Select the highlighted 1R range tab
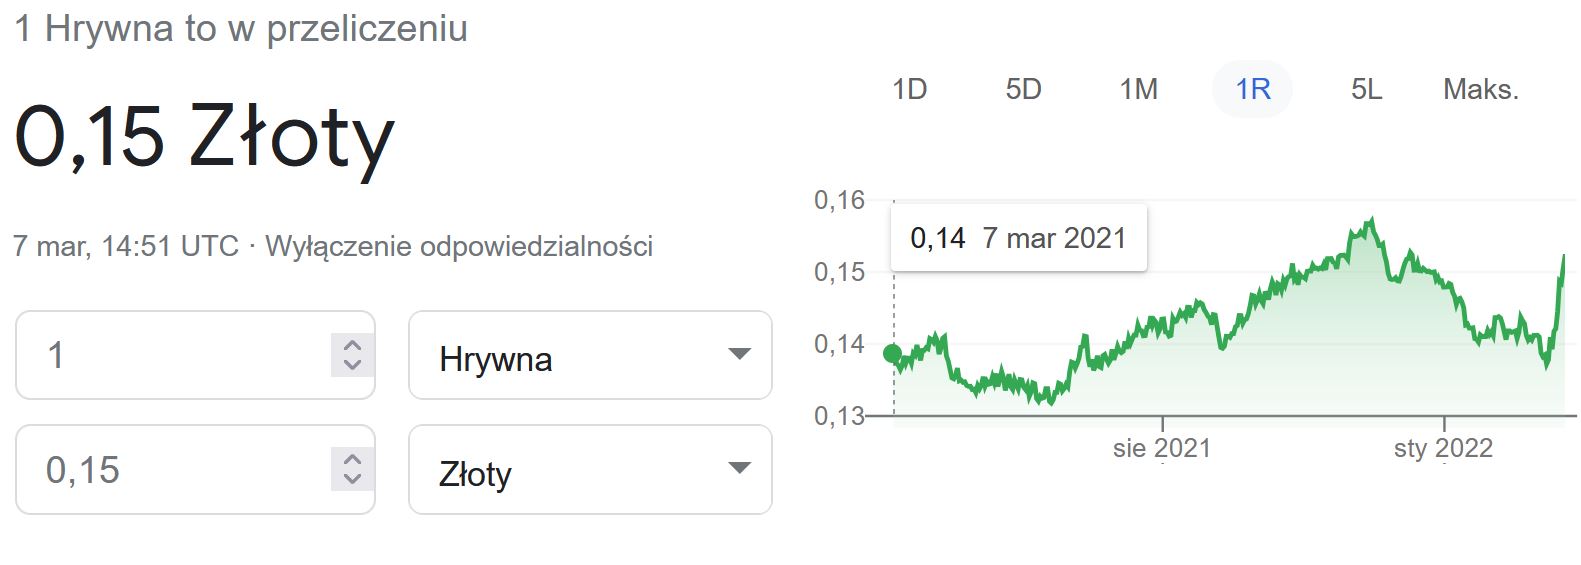This screenshot has width=1581, height=565. tap(1252, 90)
